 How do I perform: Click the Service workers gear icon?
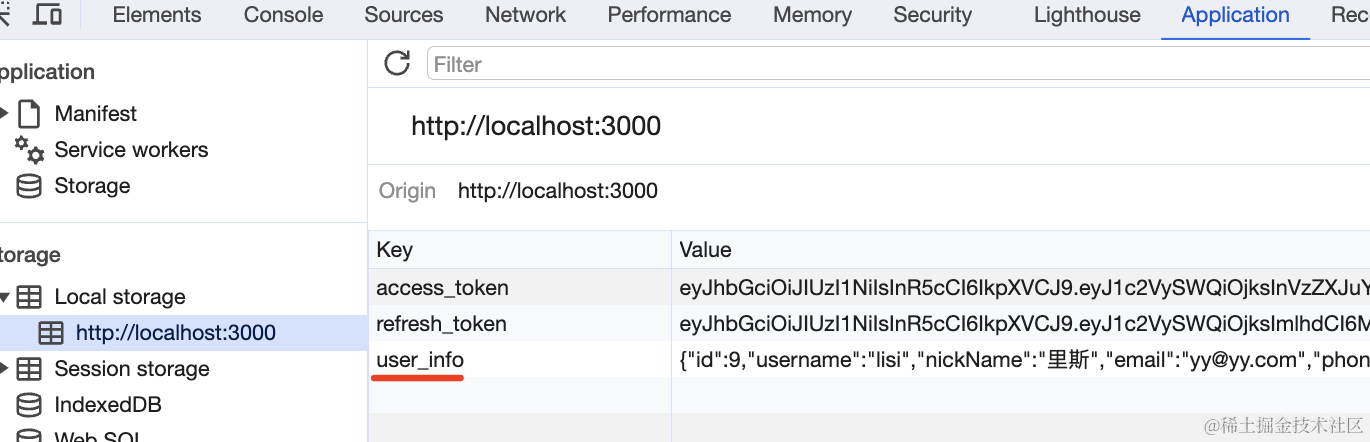tap(30, 150)
